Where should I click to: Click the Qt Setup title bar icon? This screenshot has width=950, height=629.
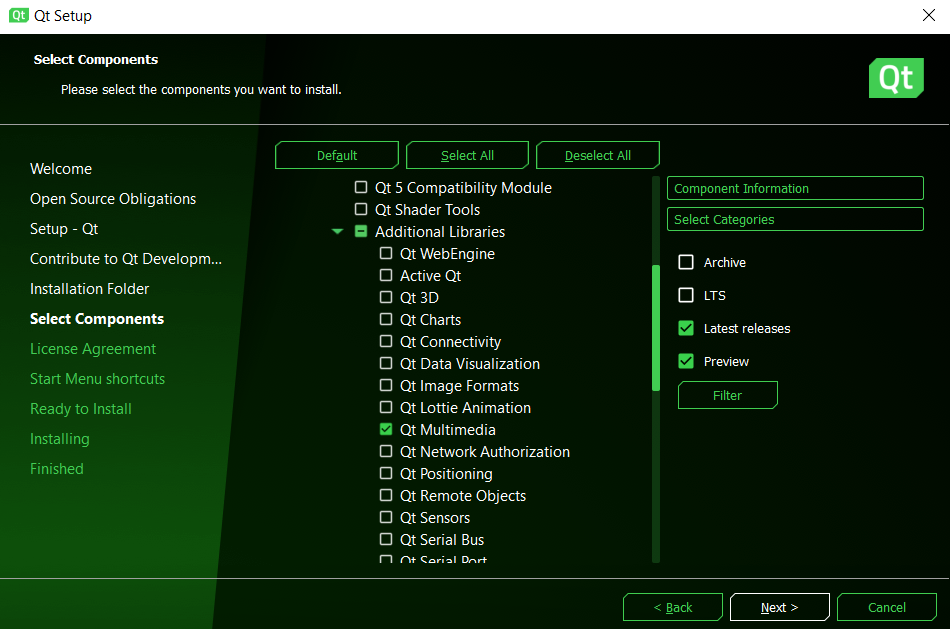(x=18, y=15)
